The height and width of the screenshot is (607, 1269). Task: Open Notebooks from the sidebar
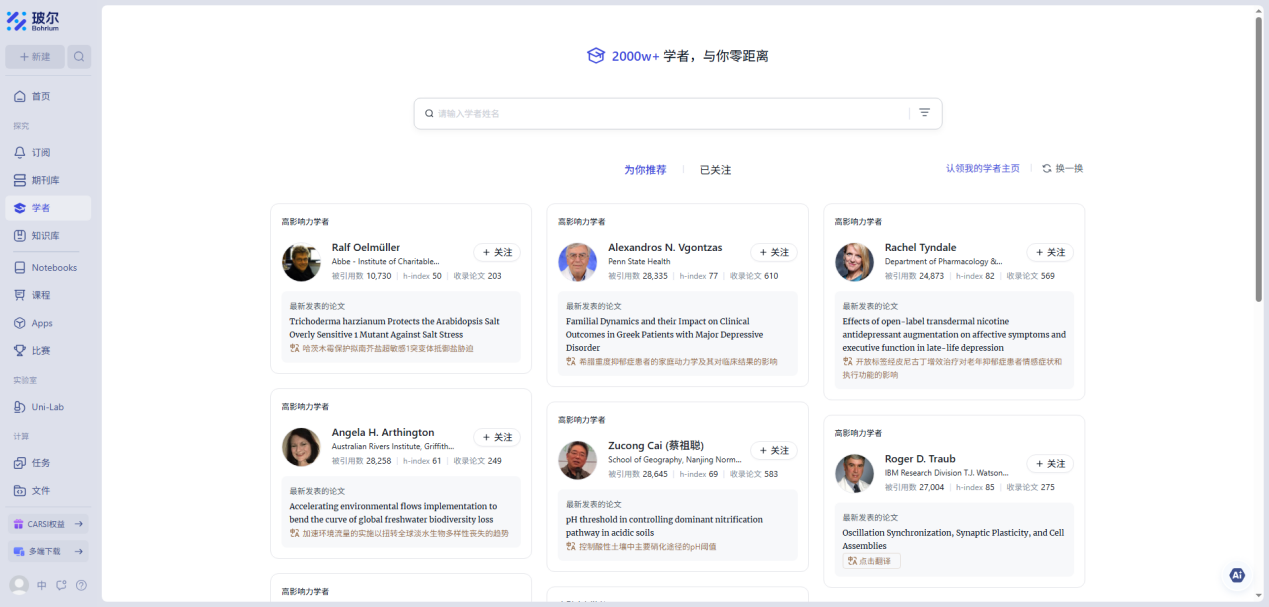point(53,268)
